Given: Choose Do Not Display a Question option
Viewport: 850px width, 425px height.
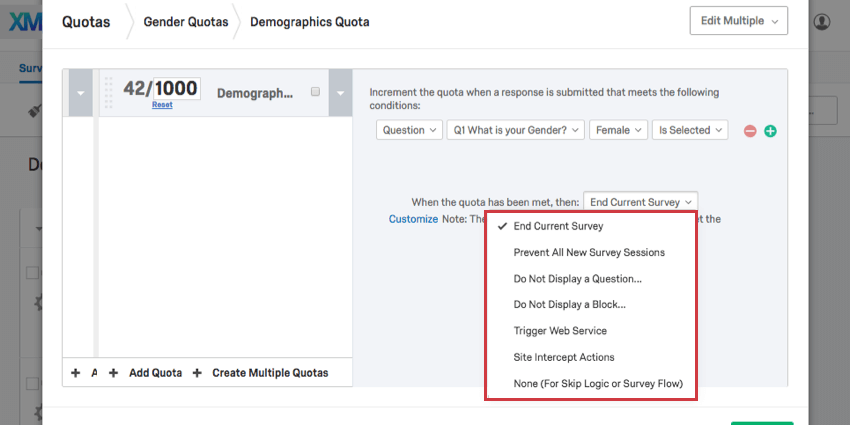Looking at the screenshot, I should (577, 278).
